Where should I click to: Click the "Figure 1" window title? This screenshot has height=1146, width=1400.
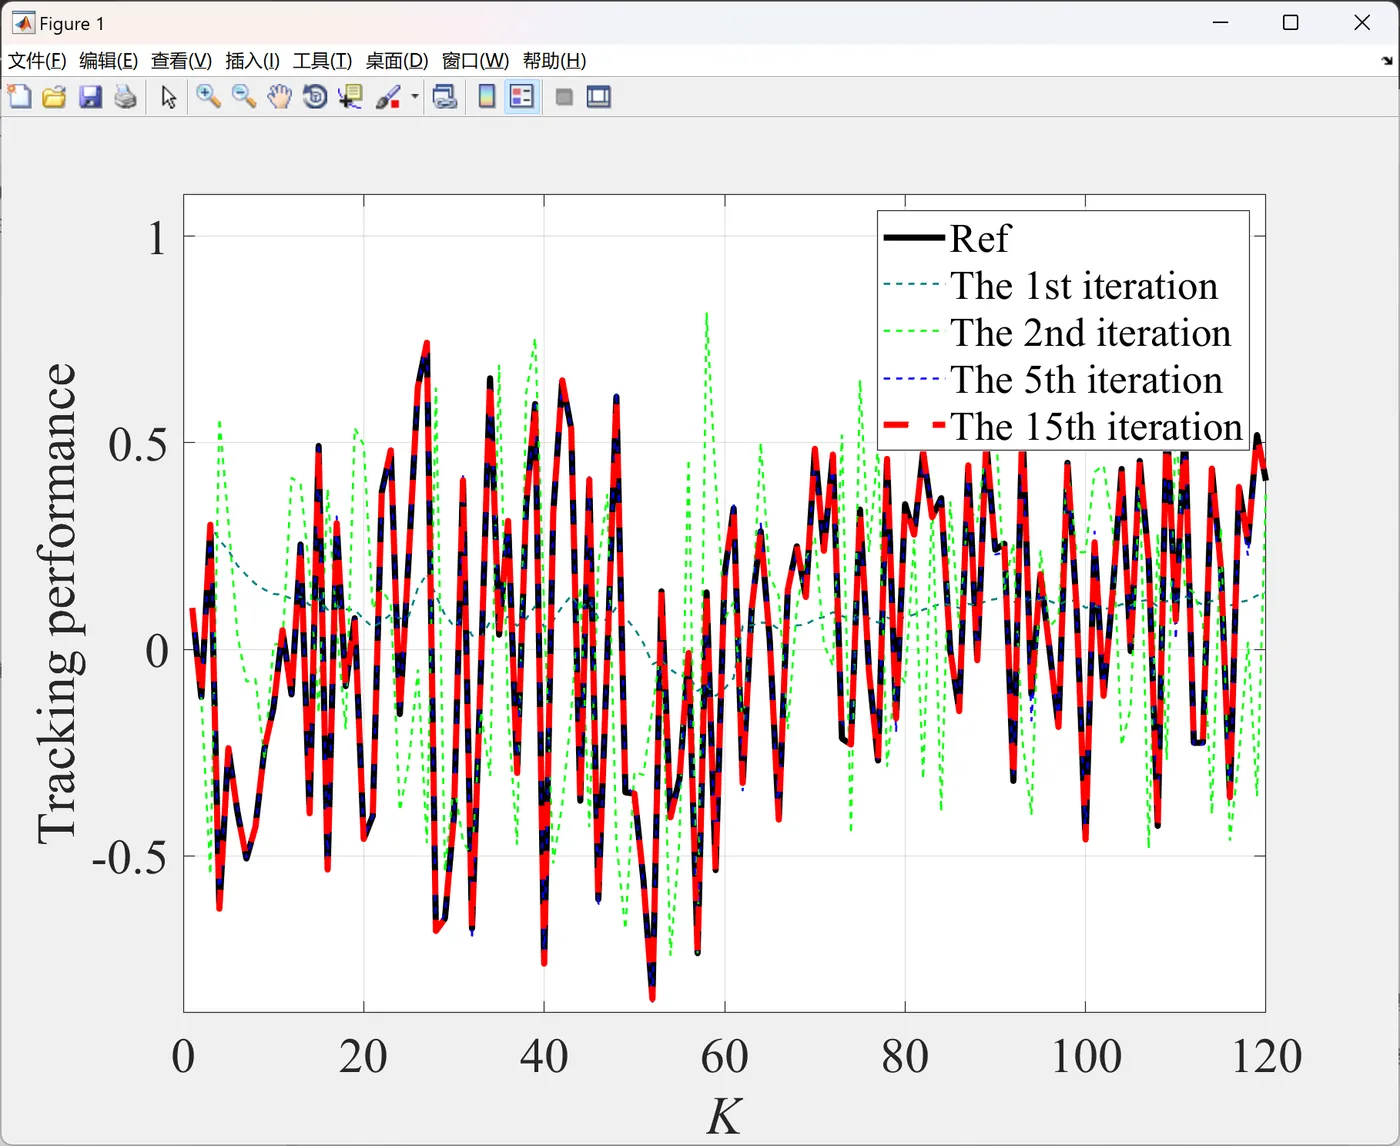(x=72, y=24)
